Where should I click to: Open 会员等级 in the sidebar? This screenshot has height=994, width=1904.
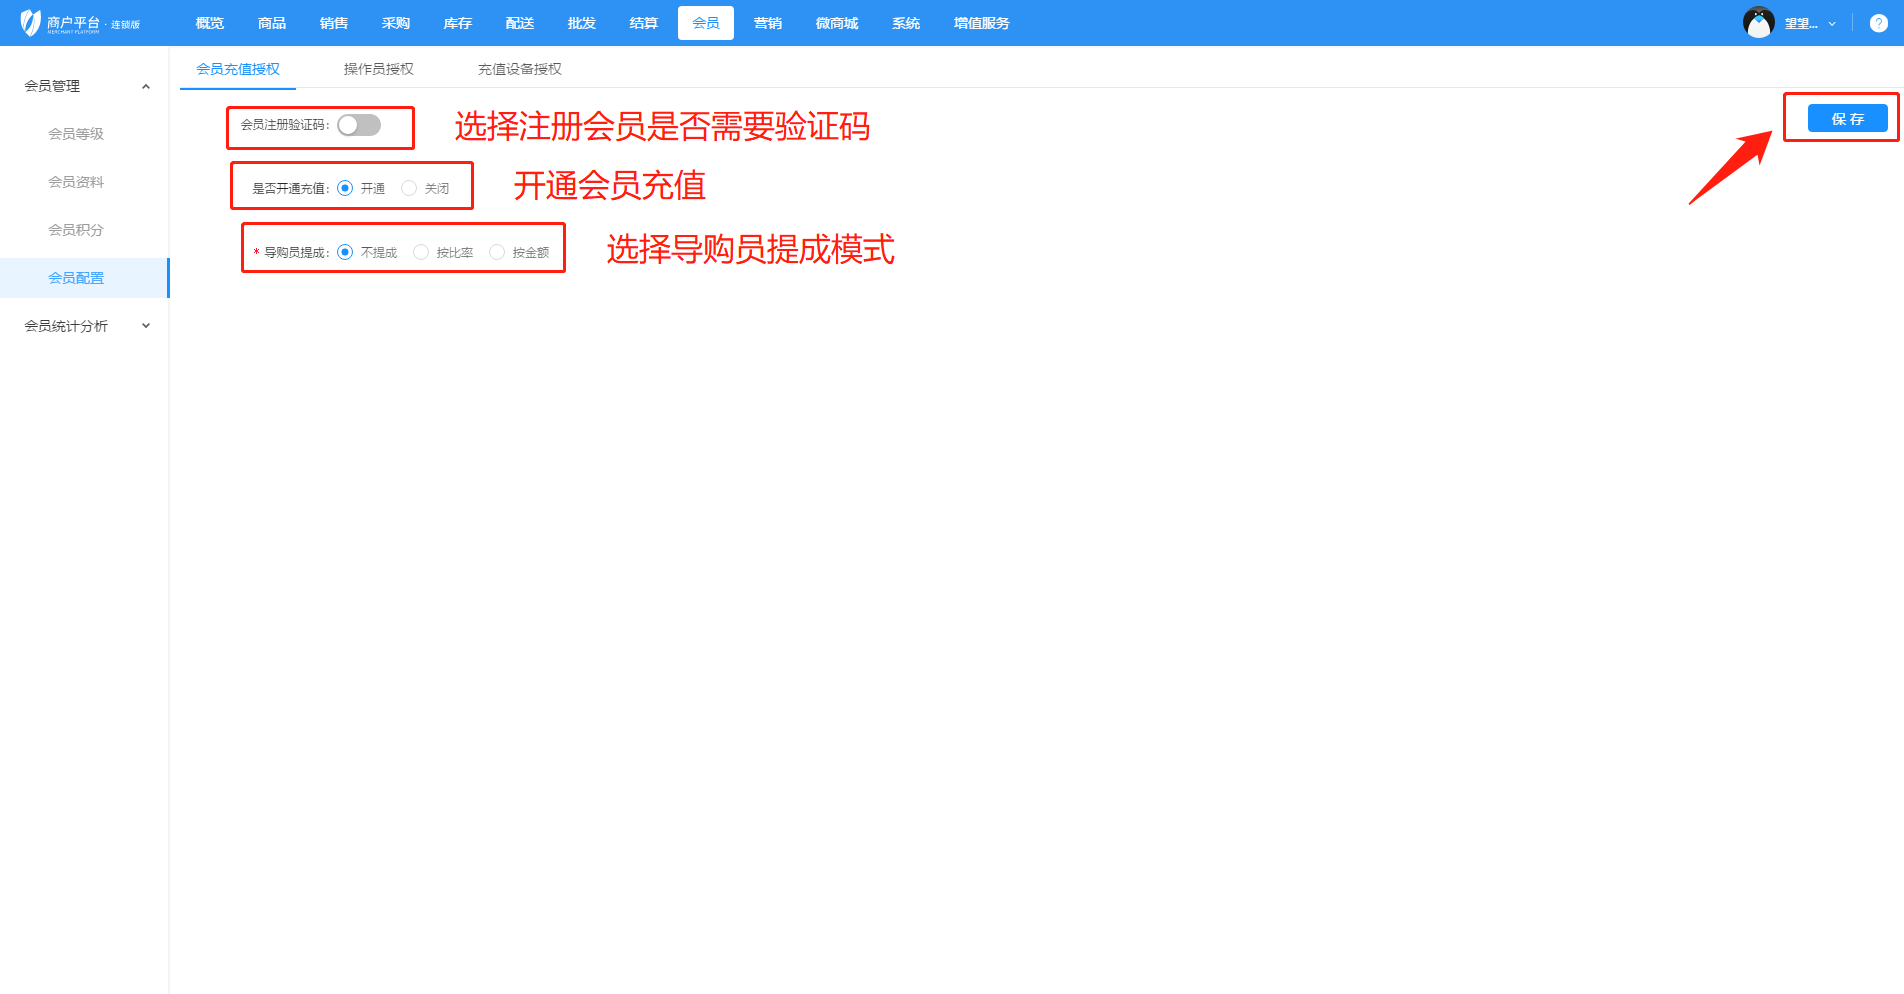tap(76, 134)
